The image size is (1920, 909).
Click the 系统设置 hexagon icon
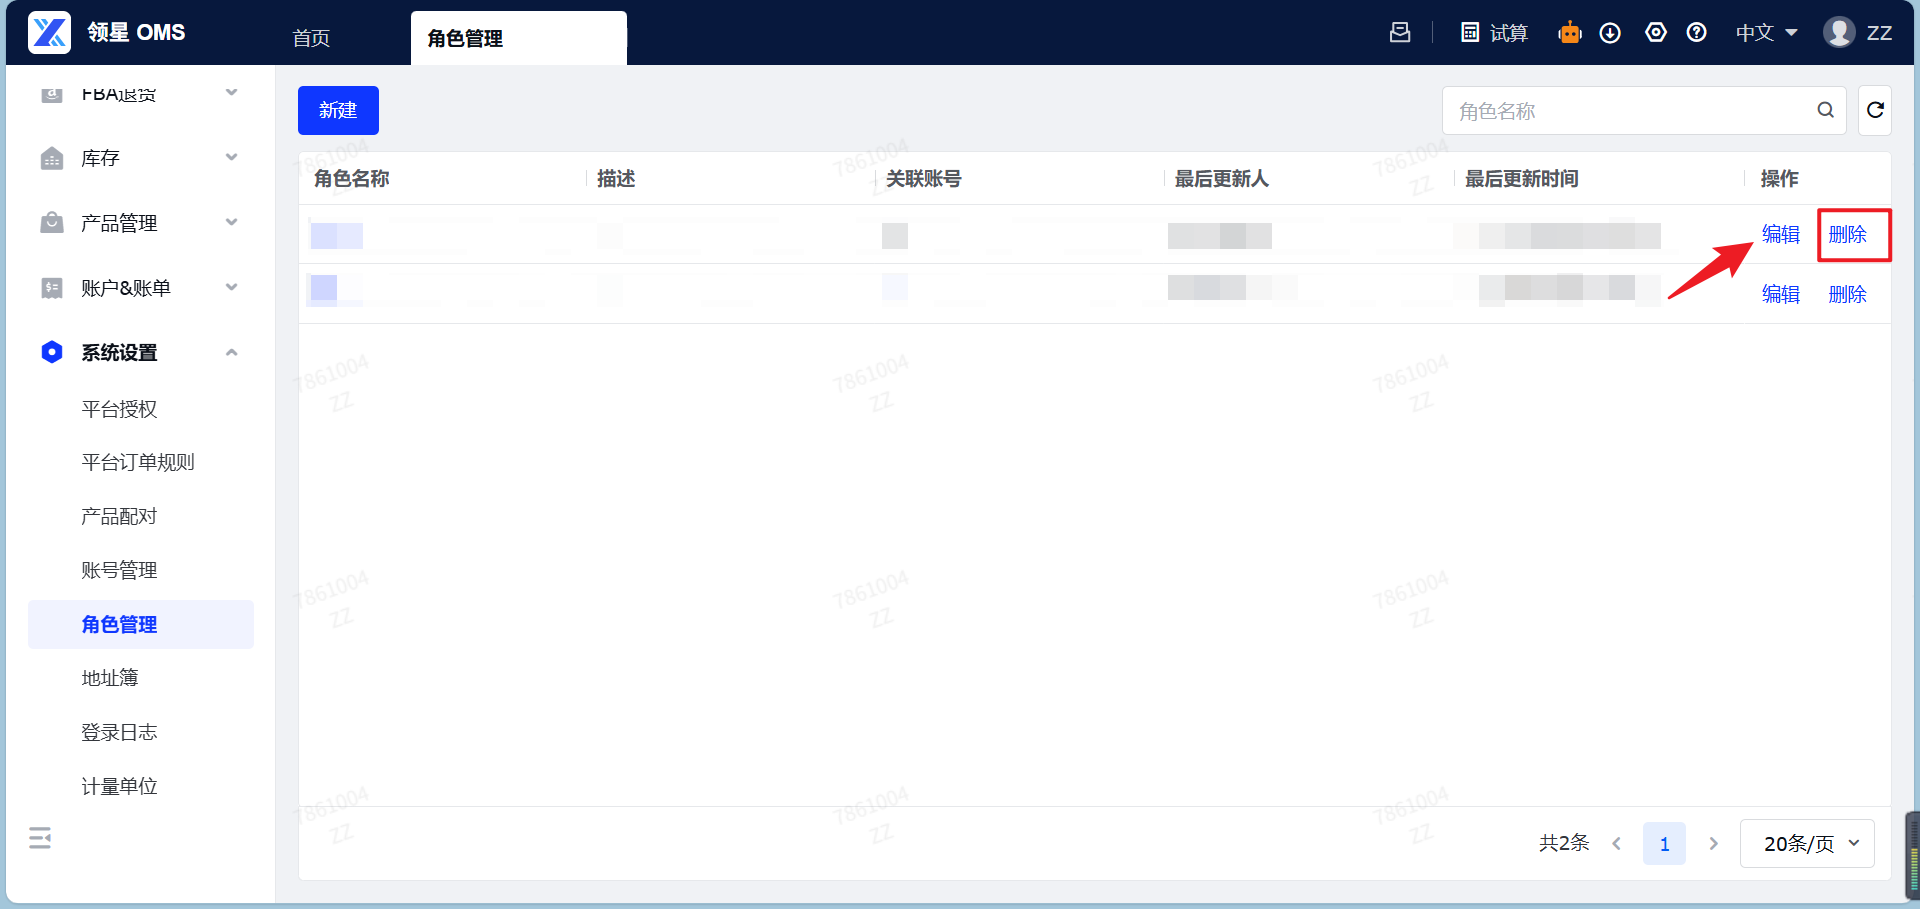point(52,352)
